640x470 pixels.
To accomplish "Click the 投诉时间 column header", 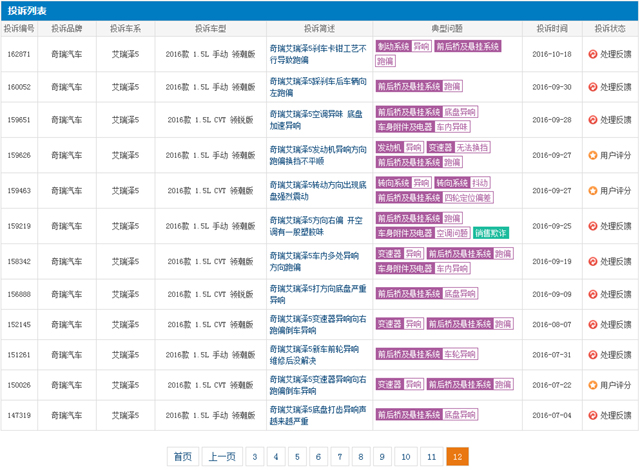I will [x=552, y=29].
